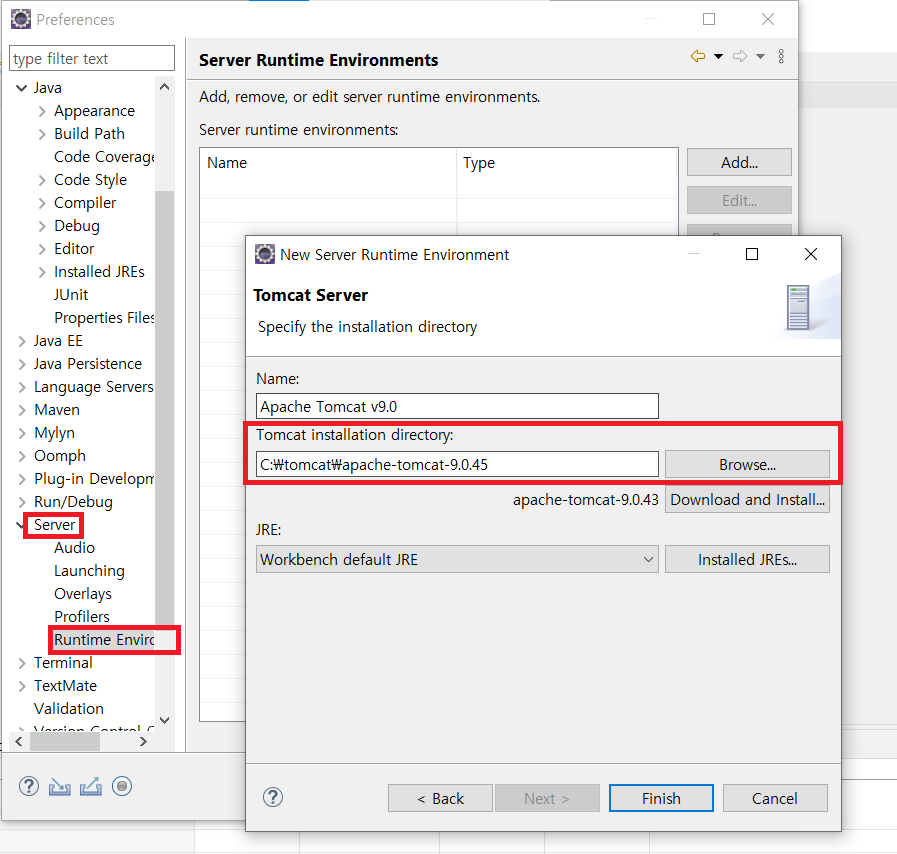
Task: Select the Editor preference item
Action: pyautogui.click(x=74, y=249)
